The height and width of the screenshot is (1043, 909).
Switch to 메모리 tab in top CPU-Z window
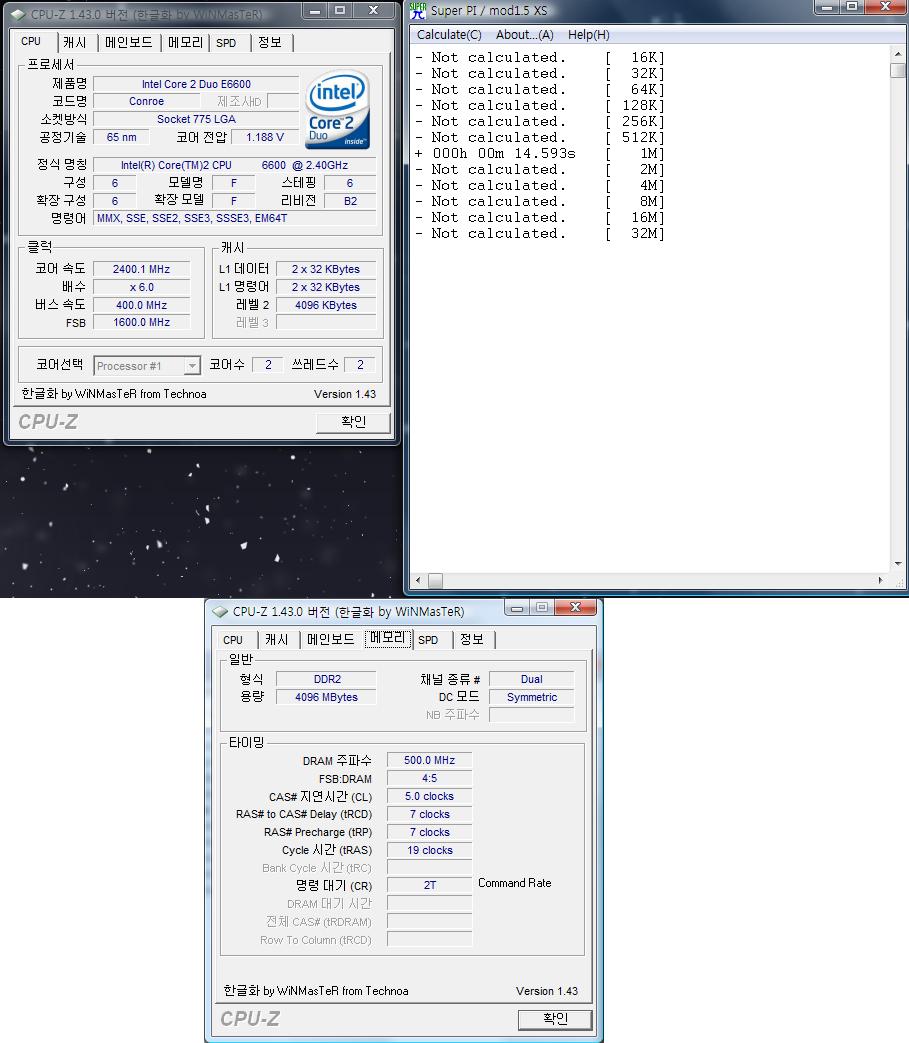coord(186,42)
